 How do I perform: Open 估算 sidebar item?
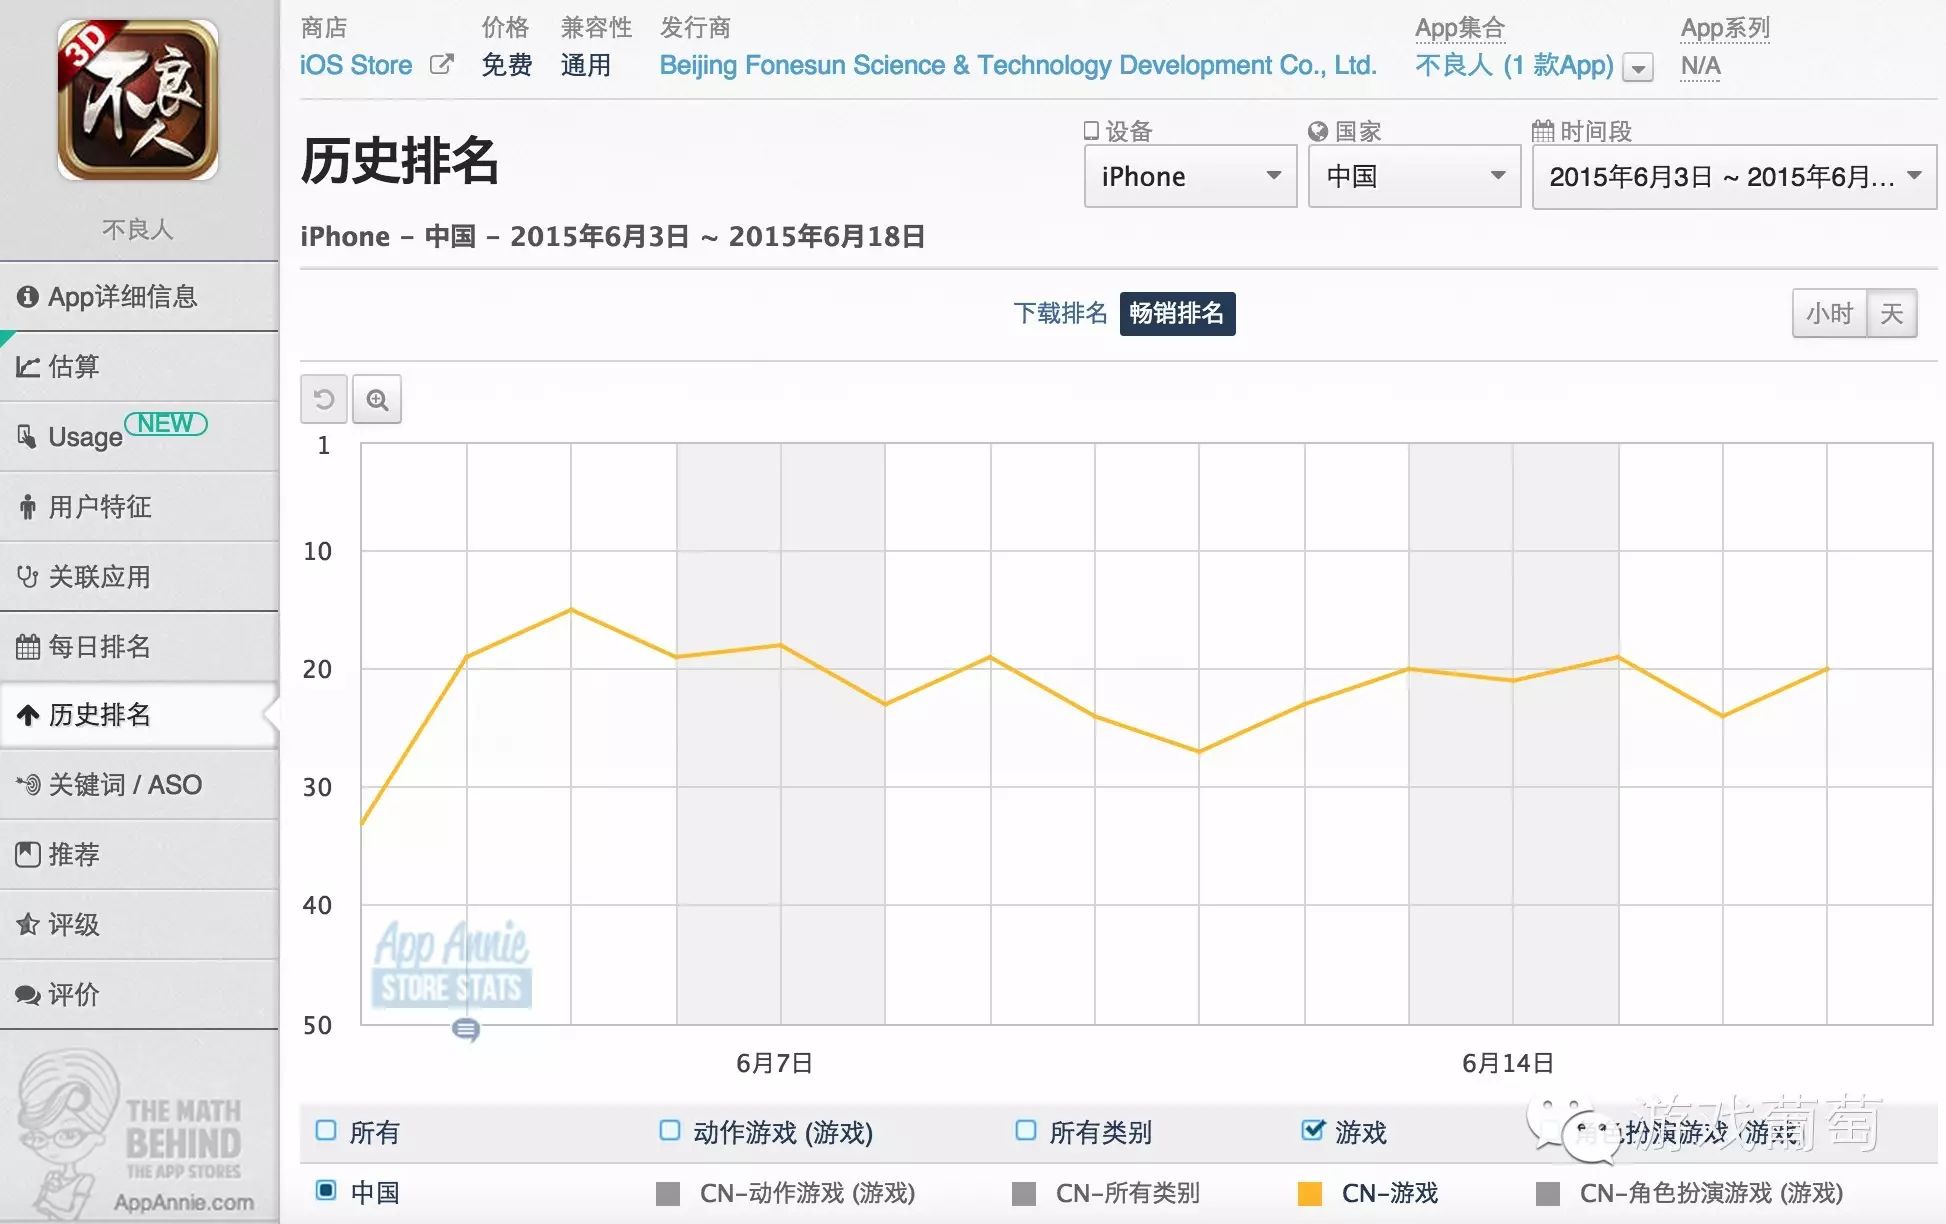139,367
